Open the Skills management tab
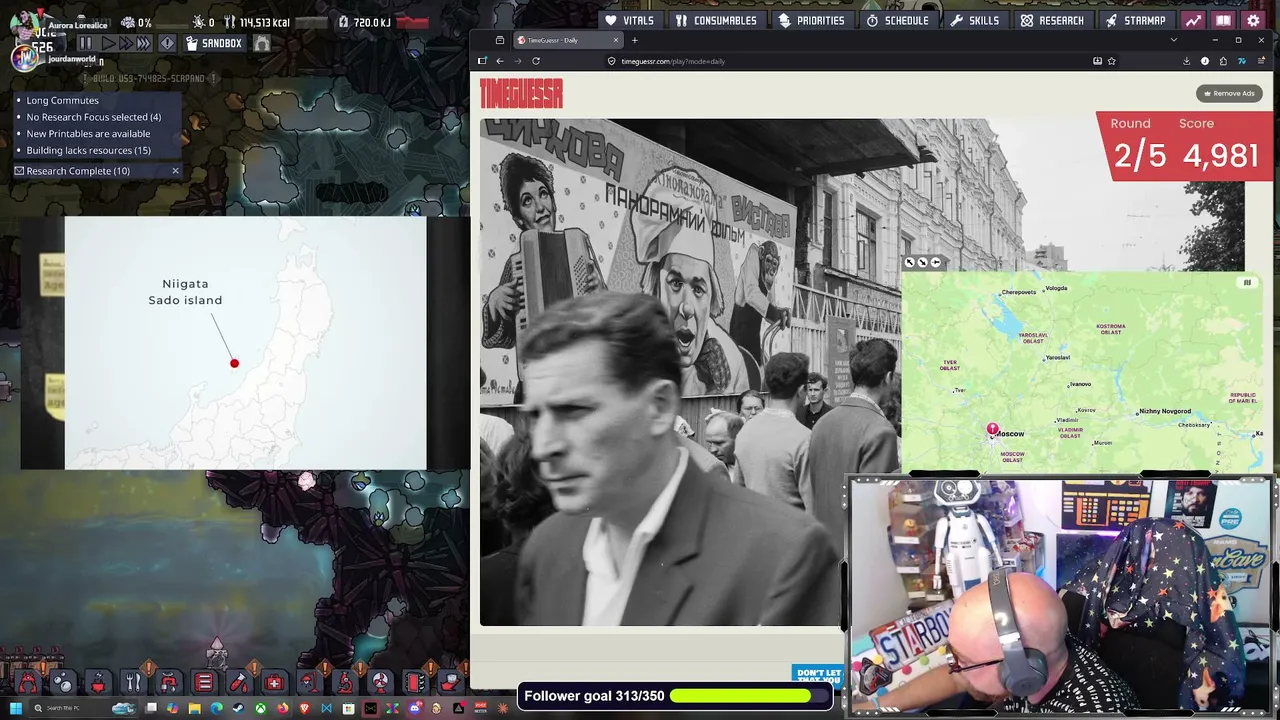Image resolution: width=1280 pixels, height=720 pixels. tap(975, 20)
